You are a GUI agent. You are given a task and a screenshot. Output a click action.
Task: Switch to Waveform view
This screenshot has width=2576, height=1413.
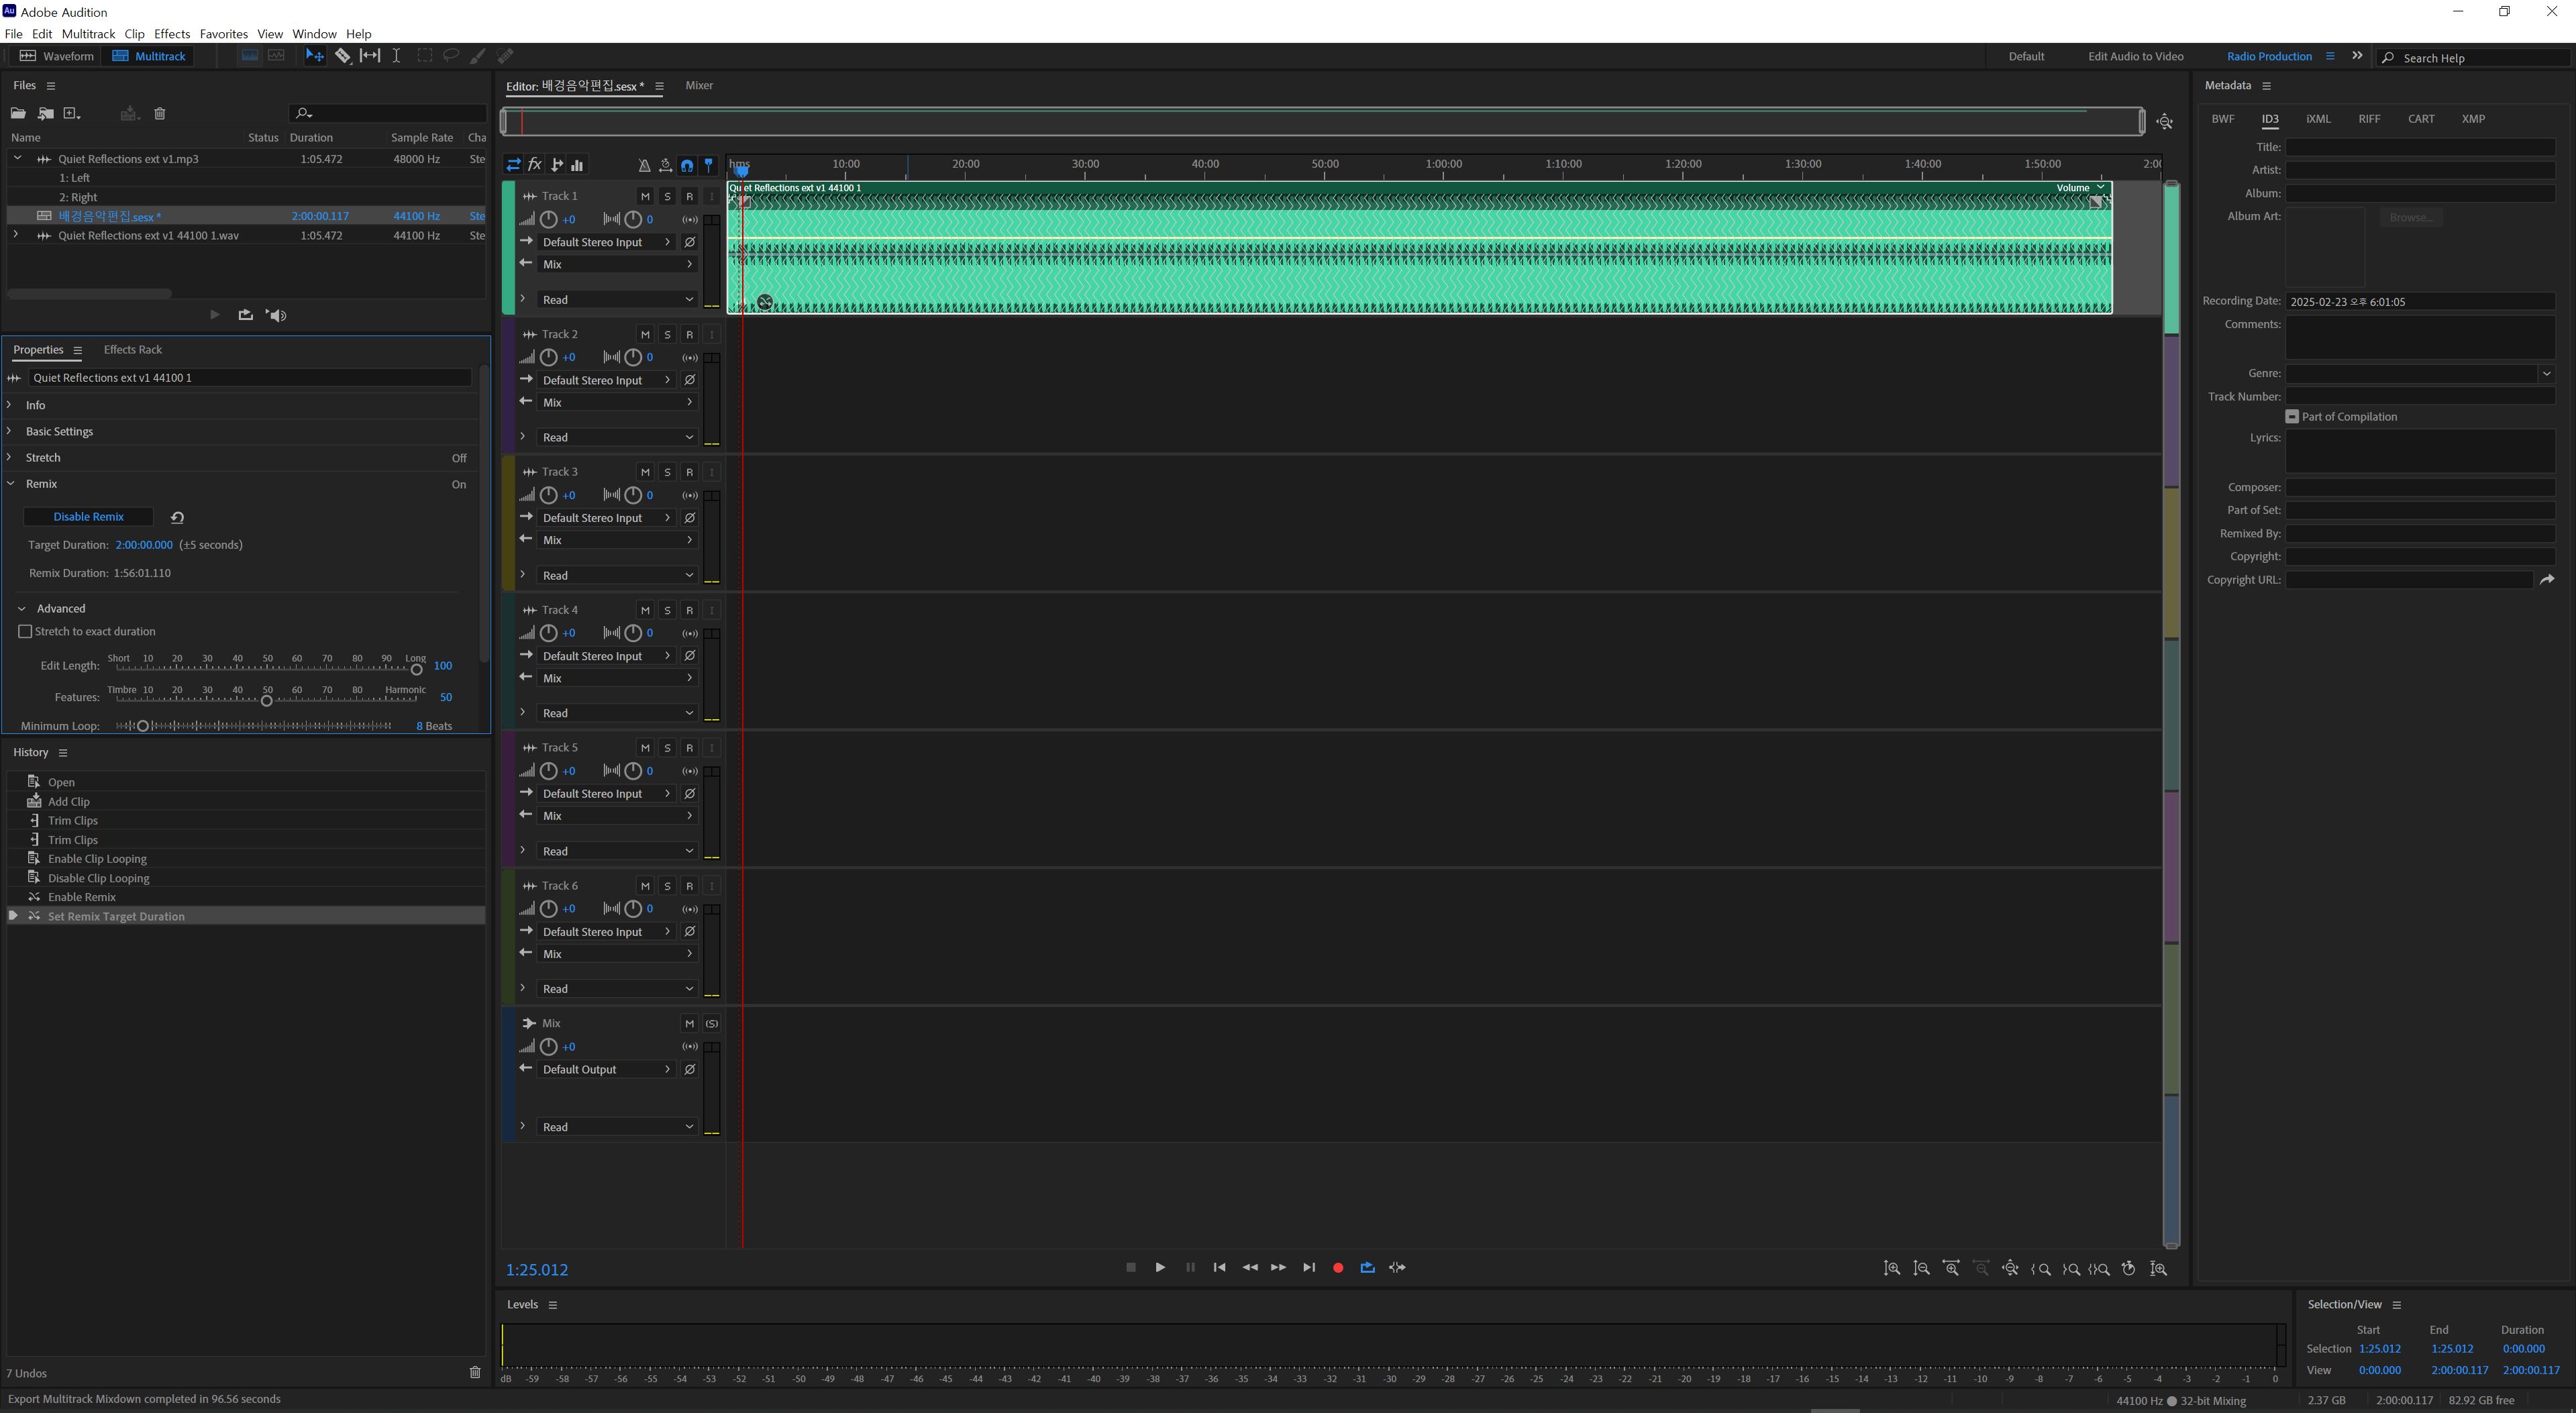point(56,56)
